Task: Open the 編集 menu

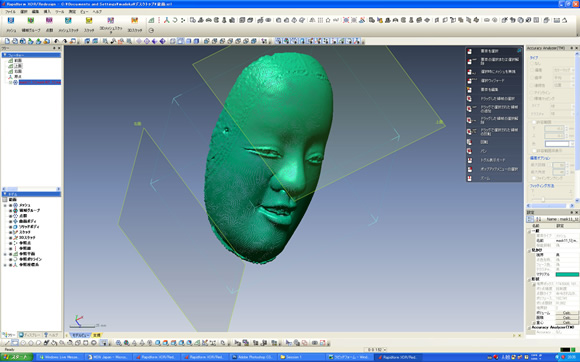Action: tap(35, 12)
